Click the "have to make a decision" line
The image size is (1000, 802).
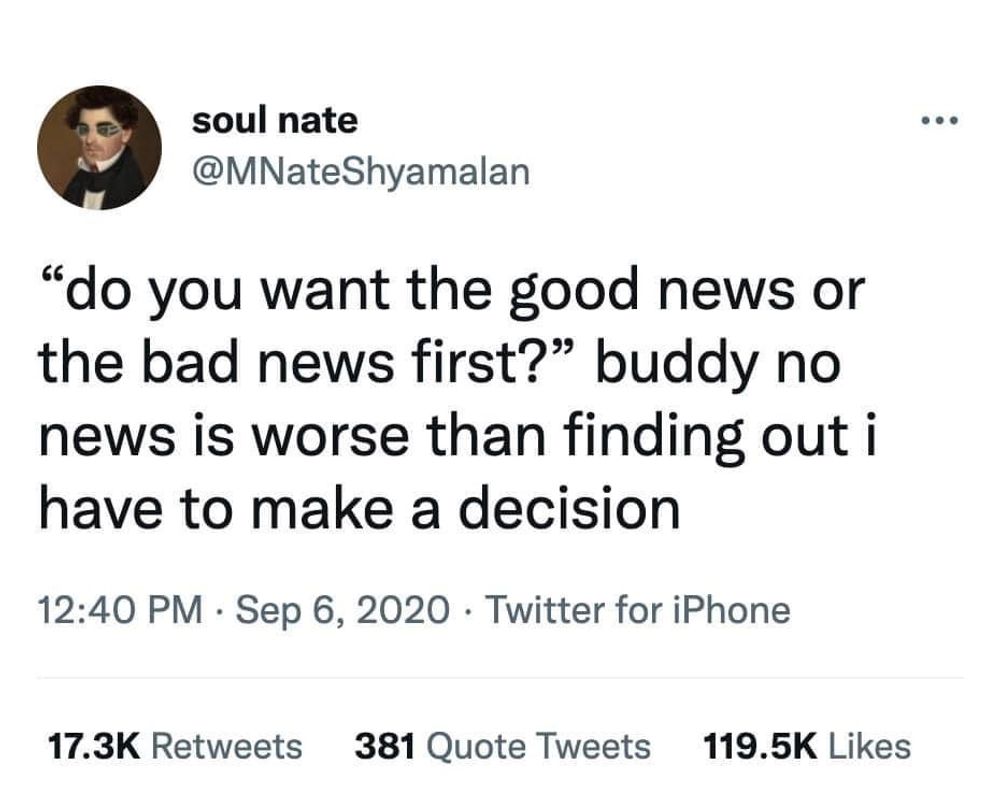[359, 509]
